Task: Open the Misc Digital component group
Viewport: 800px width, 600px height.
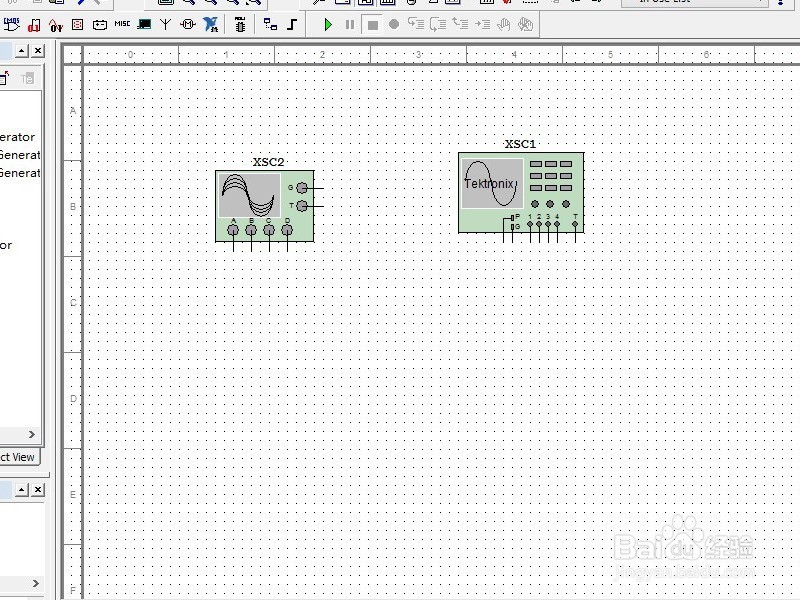Action: pyautogui.click(x=34, y=24)
